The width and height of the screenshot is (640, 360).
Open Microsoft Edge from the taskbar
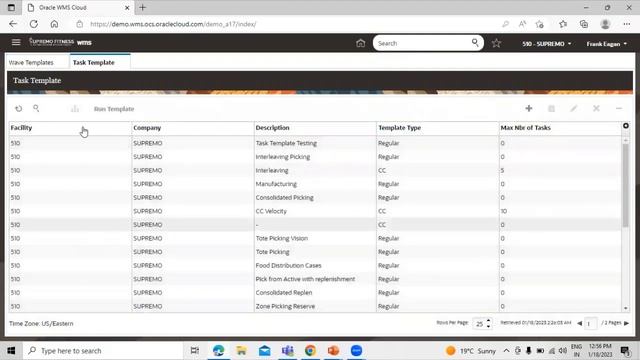point(218,351)
